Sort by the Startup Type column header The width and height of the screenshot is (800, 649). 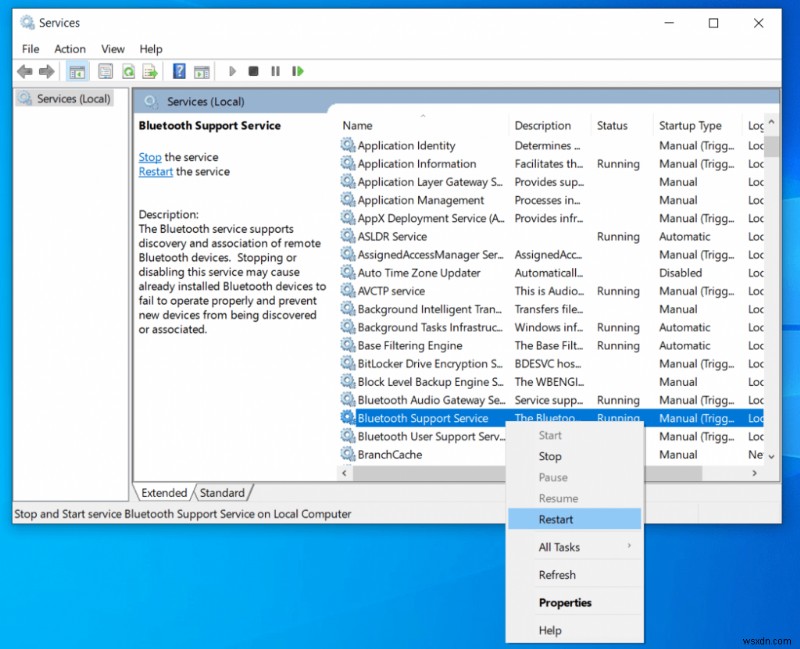click(x=690, y=125)
